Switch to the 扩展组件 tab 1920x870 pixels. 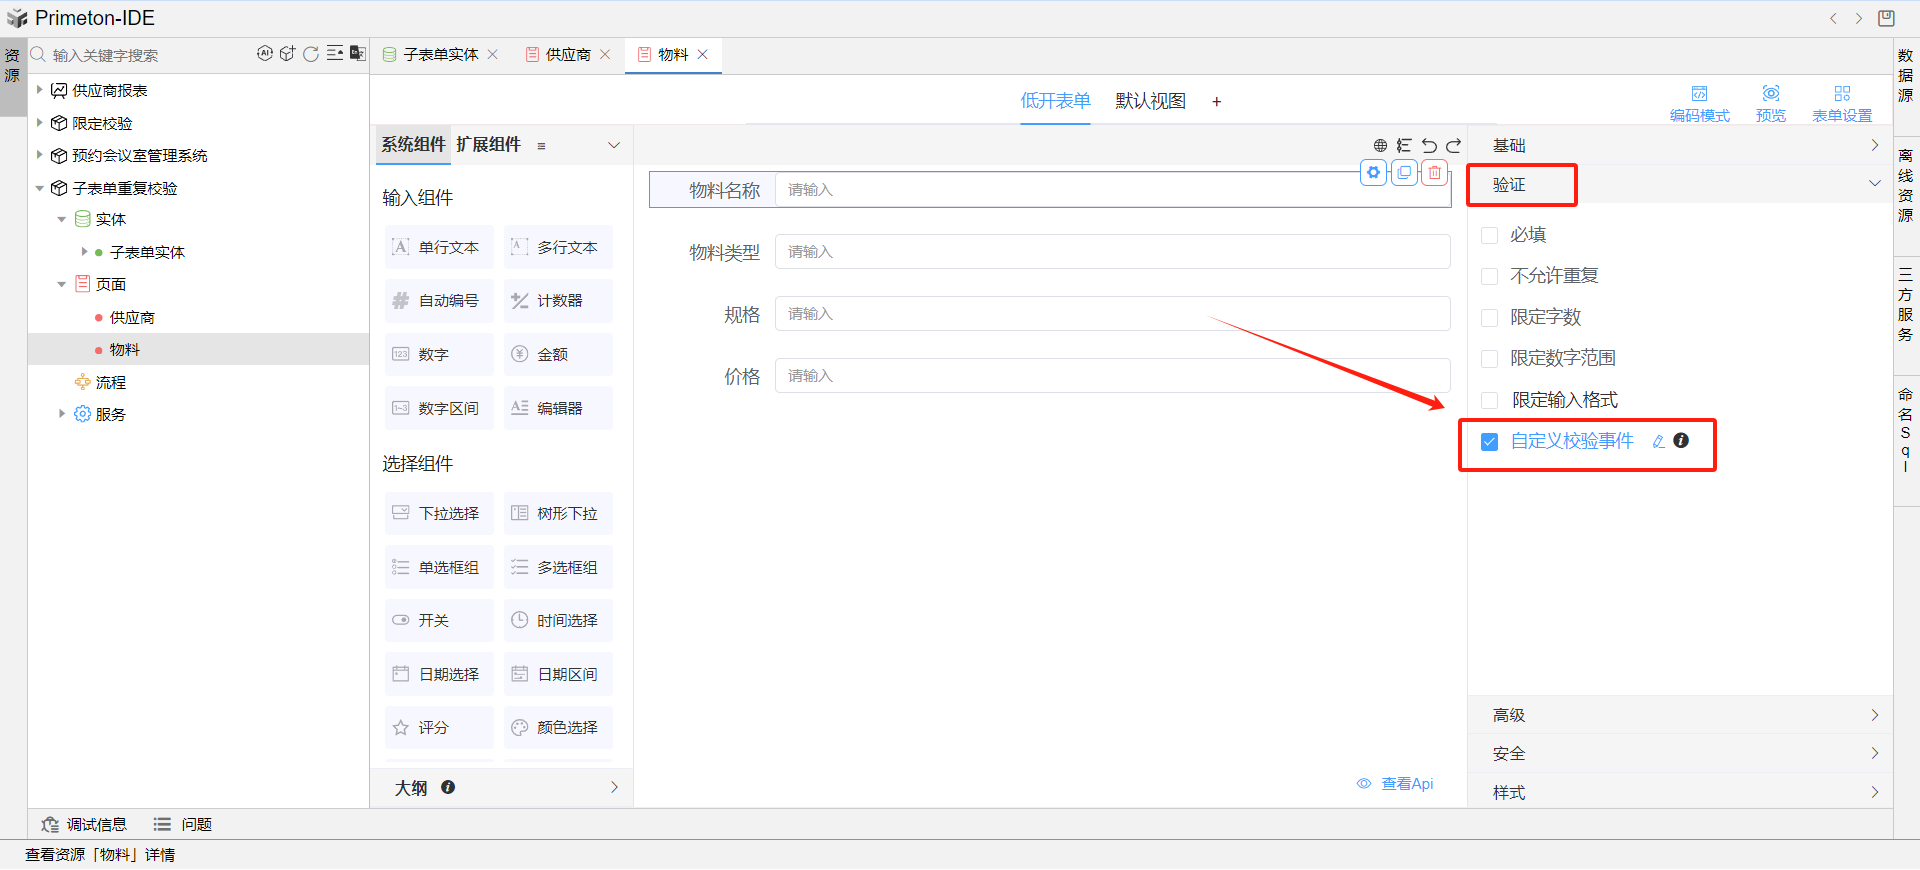click(489, 145)
